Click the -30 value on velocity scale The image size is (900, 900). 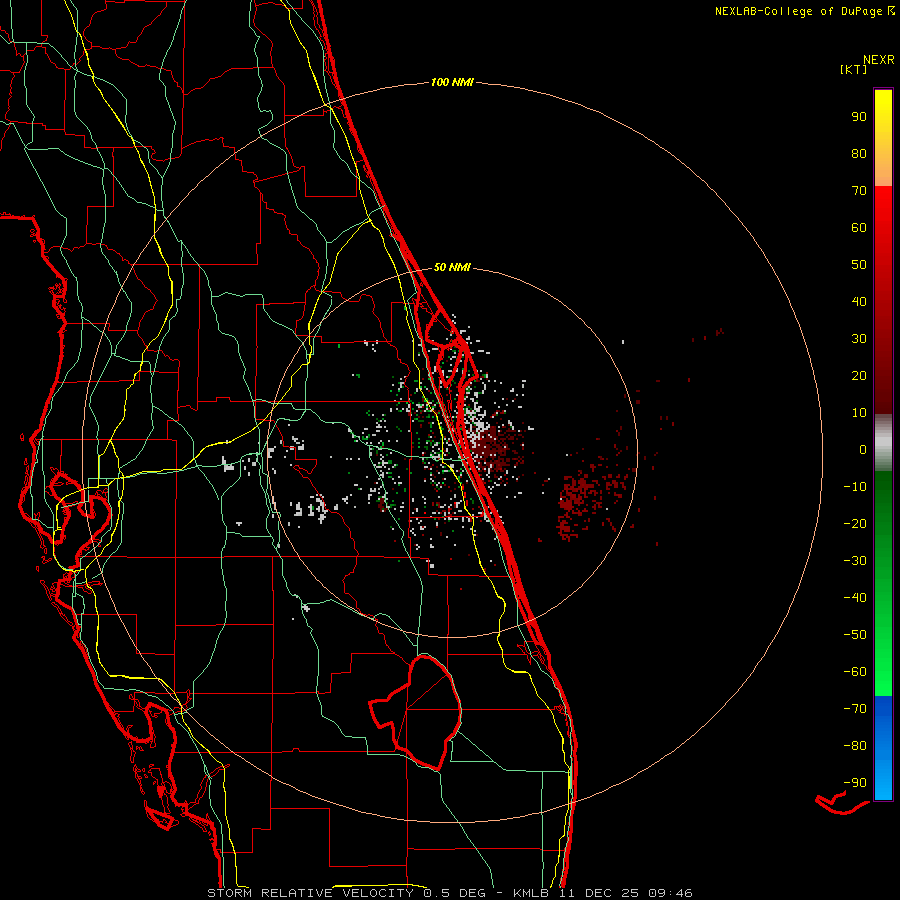[x=855, y=561]
